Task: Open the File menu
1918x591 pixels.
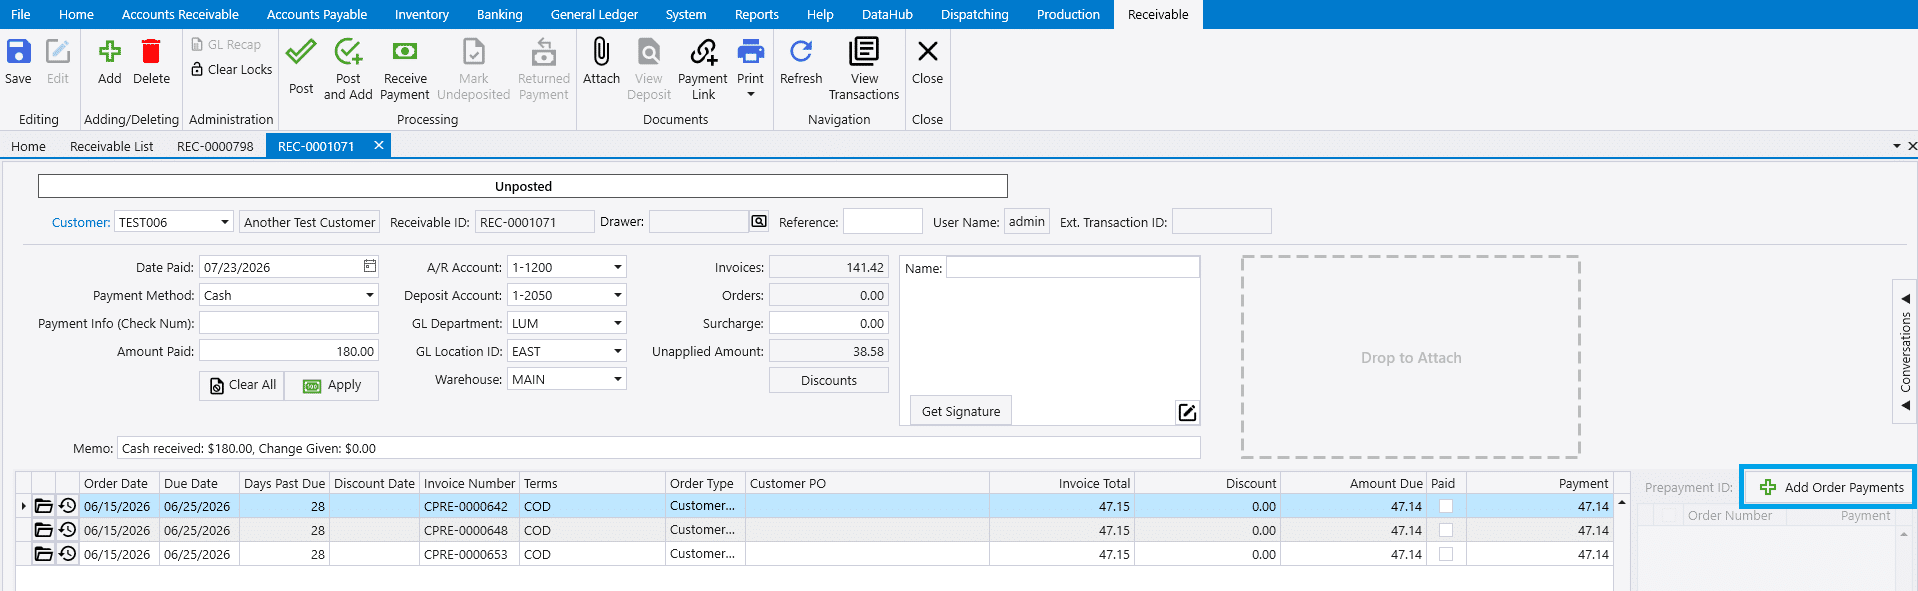Action: pyautogui.click(x=21, y=14)
